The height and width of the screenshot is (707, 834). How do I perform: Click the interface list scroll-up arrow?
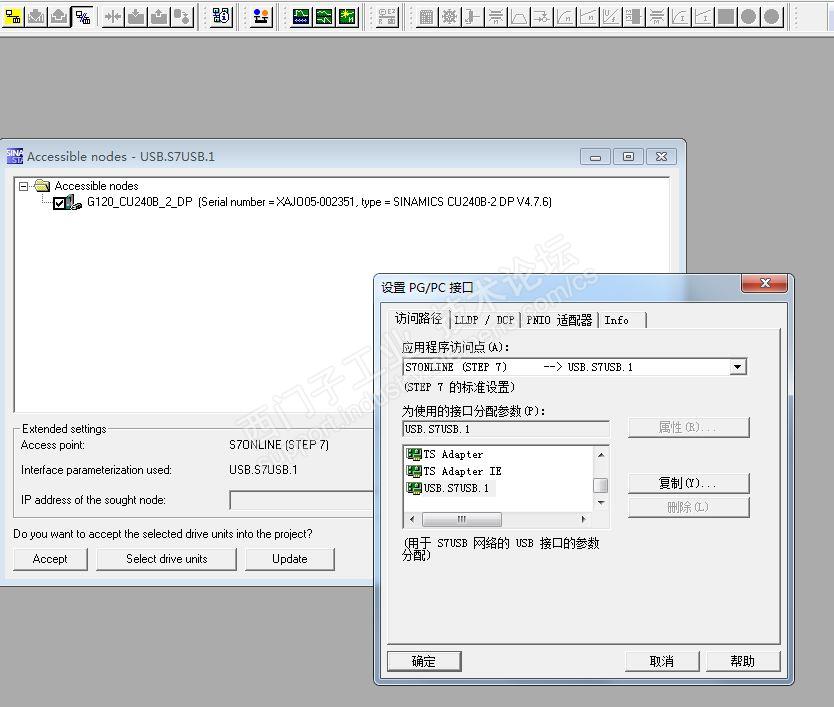click(x=601, y=455)
